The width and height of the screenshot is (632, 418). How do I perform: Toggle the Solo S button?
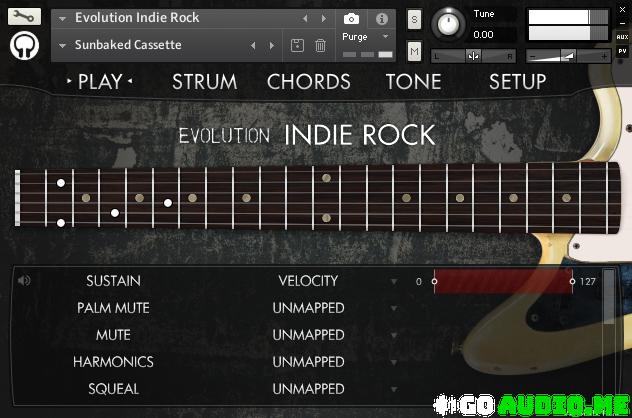(414, 20)
